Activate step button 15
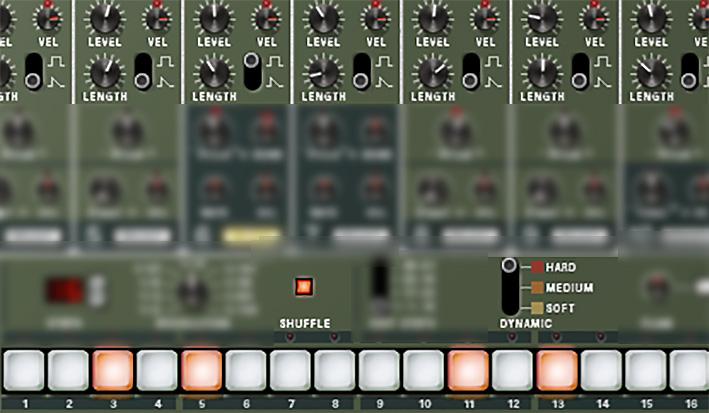 coord(646,370)
